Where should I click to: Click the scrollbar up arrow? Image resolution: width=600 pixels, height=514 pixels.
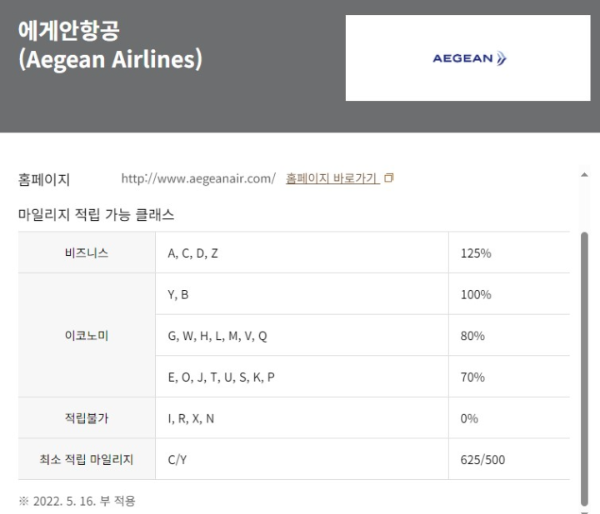coord(584,175)
